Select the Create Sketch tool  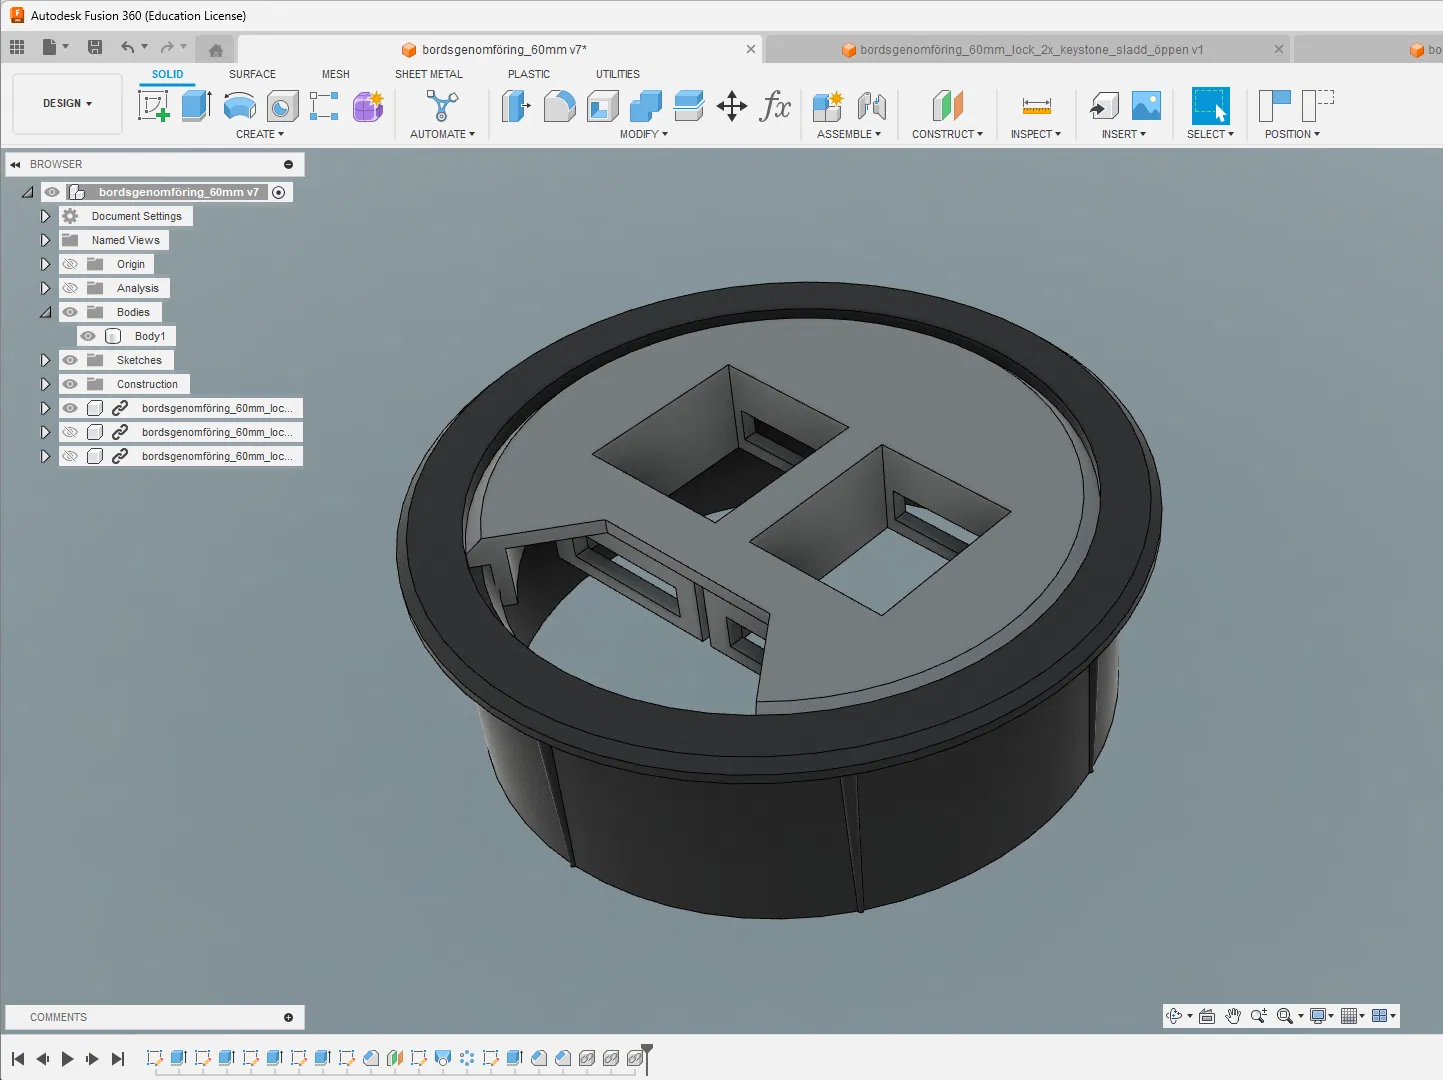[x=154, y=105]
